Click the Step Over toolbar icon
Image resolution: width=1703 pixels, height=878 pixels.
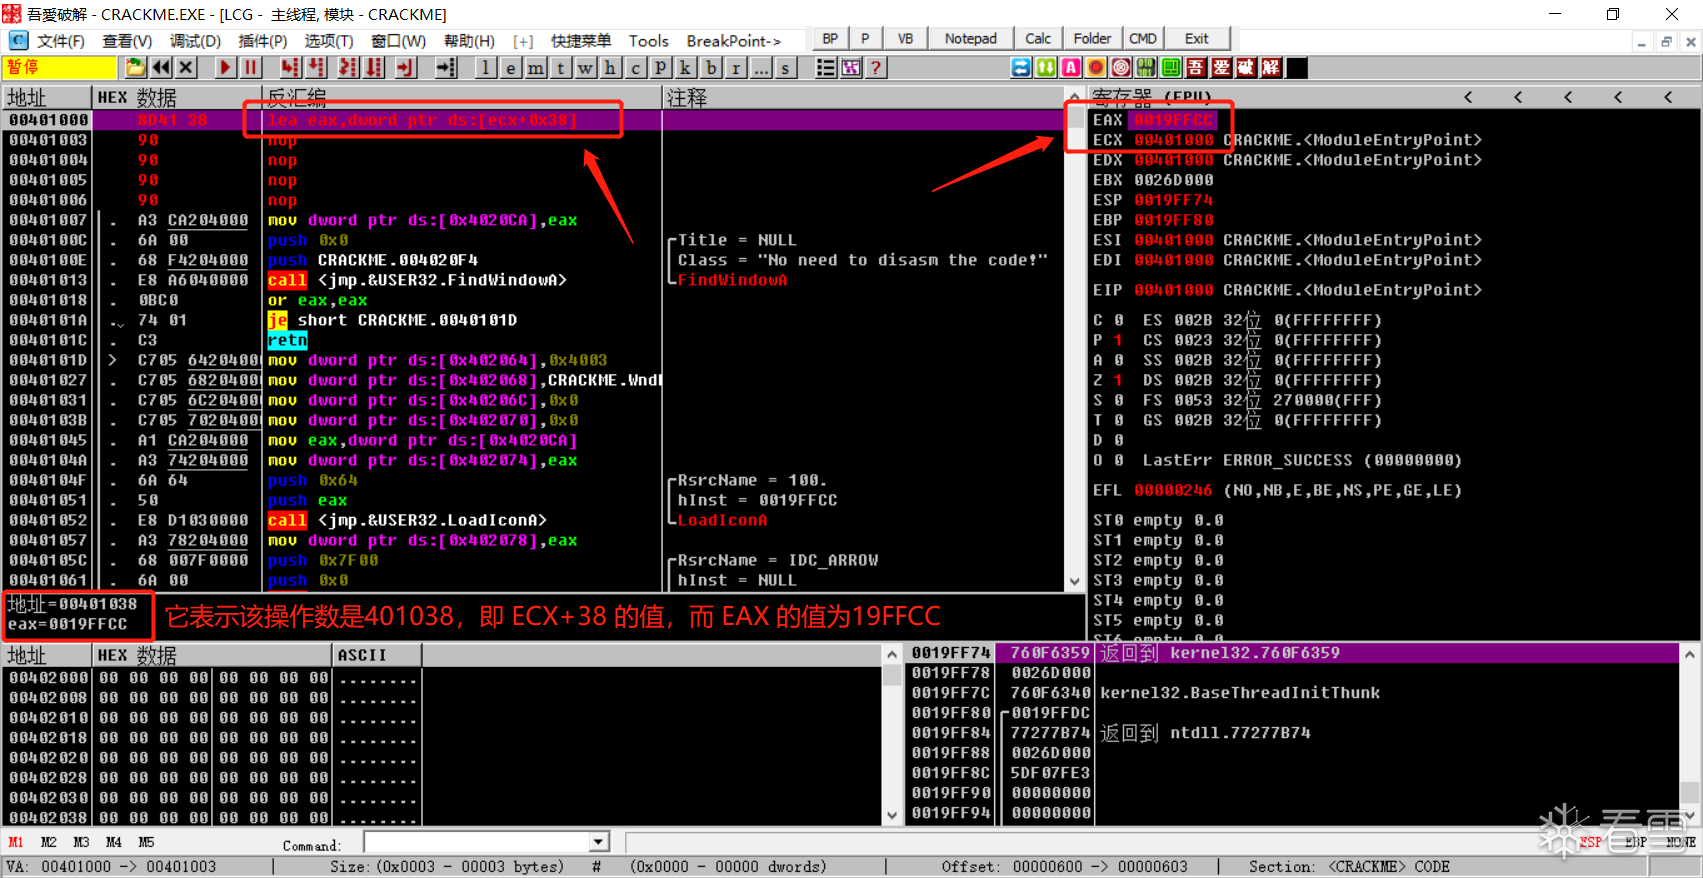(x=317, y=67)
